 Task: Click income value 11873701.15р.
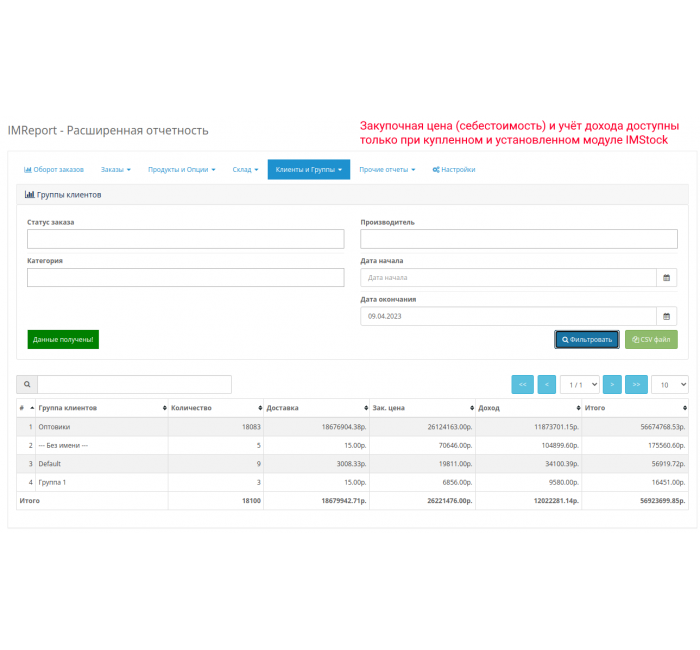(x=556, y=427)
